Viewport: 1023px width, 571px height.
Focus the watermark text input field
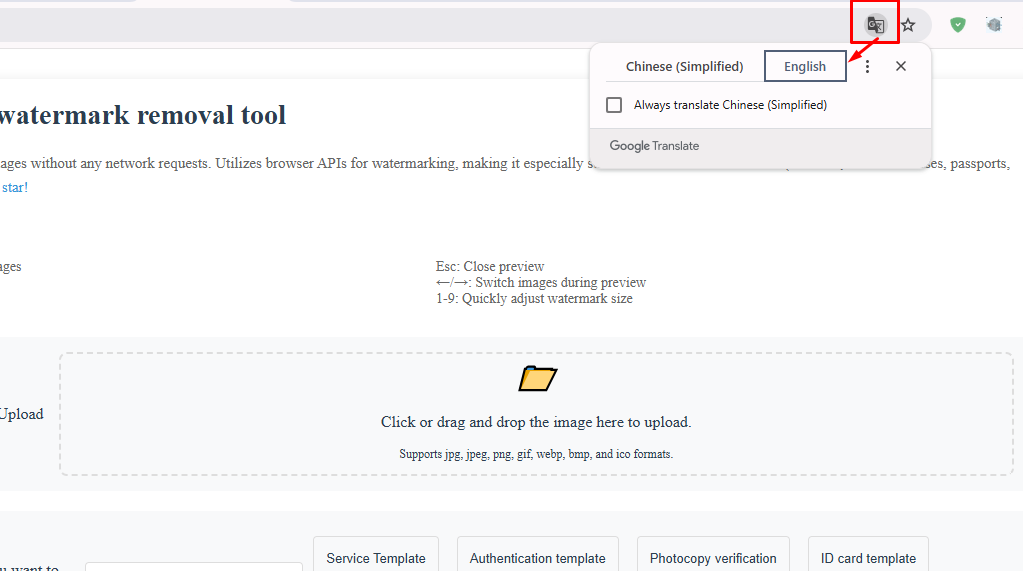193,566
